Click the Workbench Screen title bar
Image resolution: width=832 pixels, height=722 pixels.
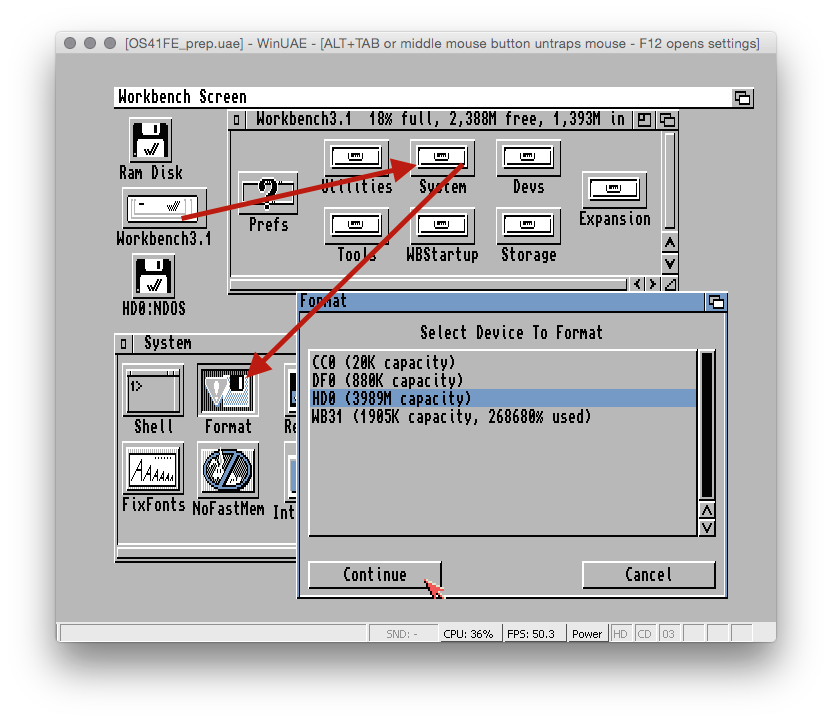[x=423, y=97]
